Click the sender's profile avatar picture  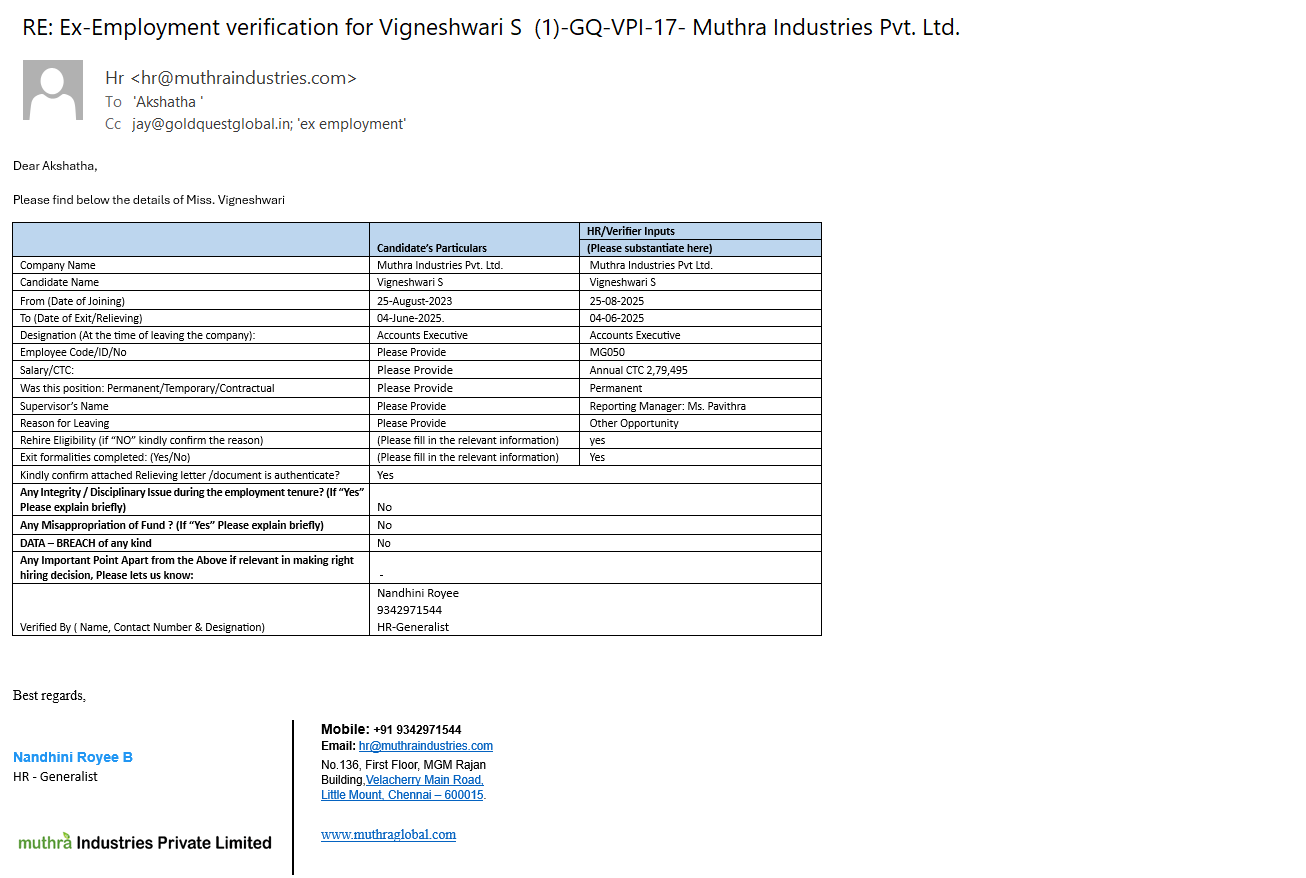pos(53,90)
